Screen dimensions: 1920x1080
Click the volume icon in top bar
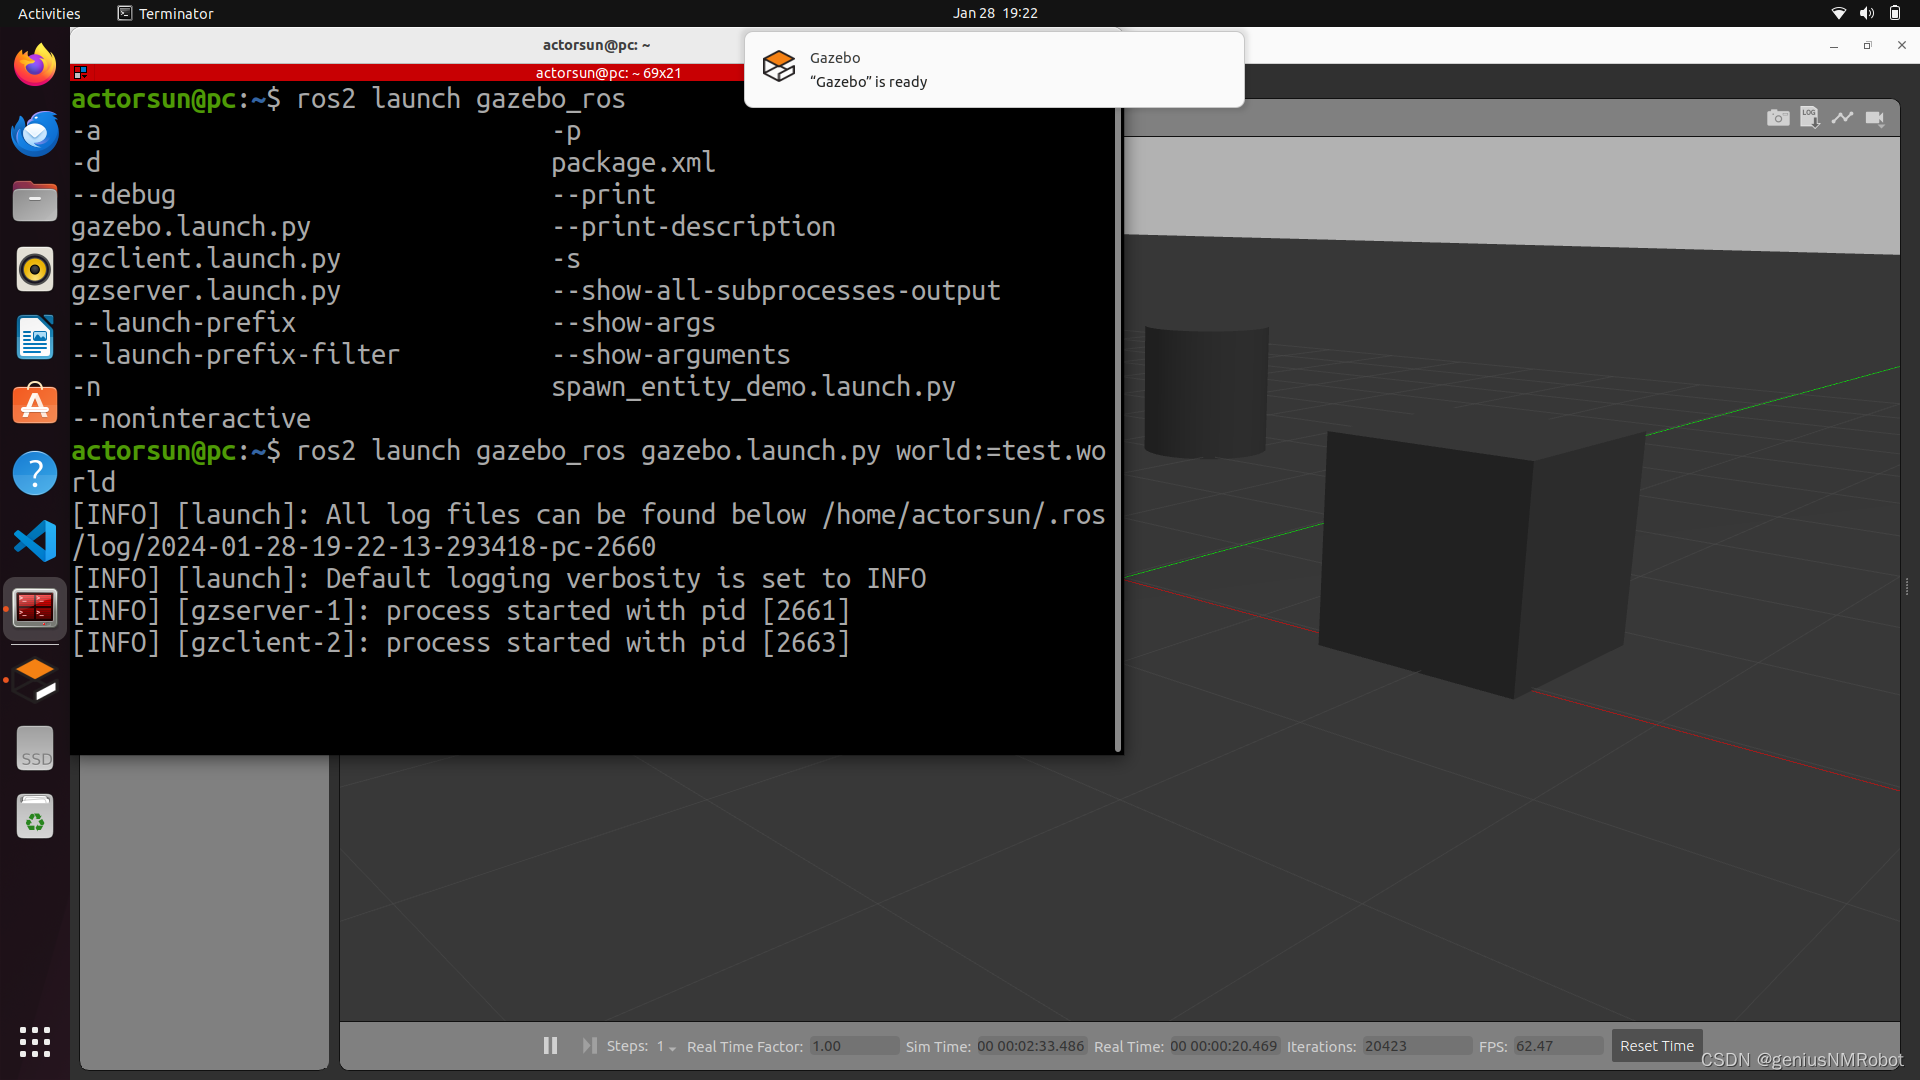[1866, 13]
